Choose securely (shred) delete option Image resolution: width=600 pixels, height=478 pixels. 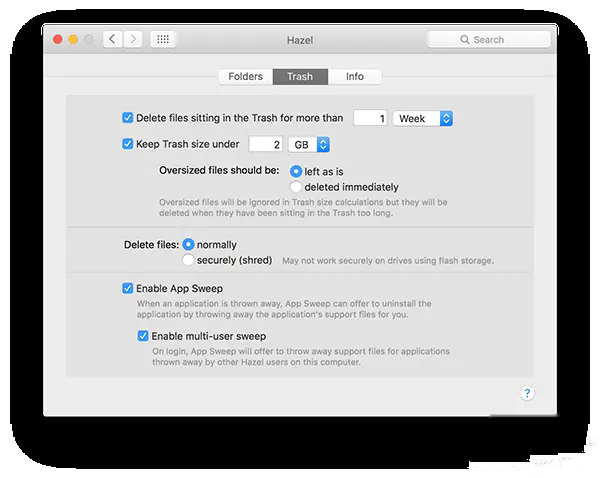(188, 260)
